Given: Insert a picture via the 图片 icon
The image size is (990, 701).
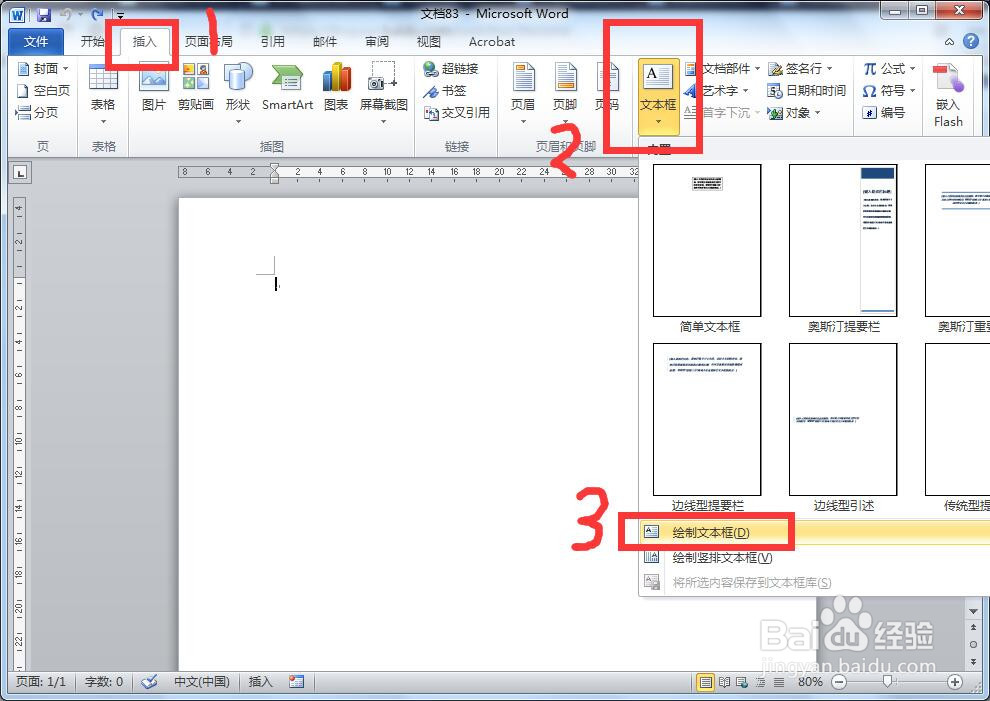Looking at the screenshot, I should click(x=153, y=89).
